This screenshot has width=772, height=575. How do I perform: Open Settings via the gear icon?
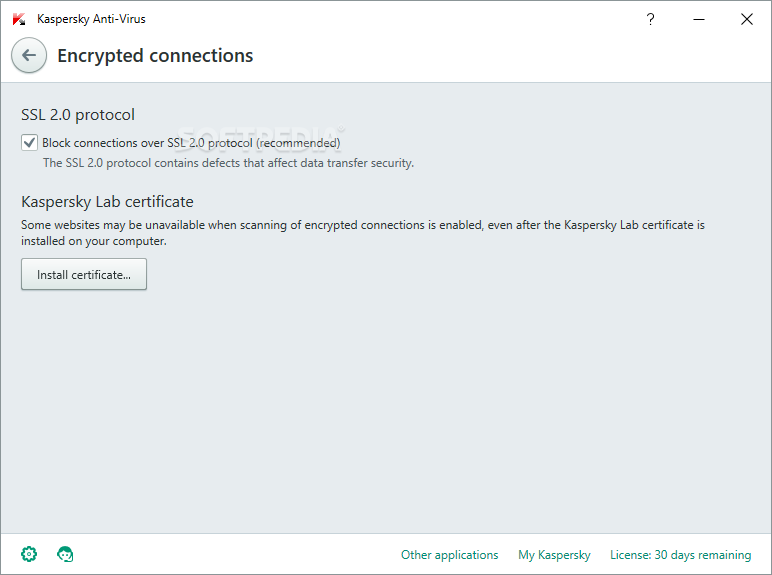tap(29, 554)
